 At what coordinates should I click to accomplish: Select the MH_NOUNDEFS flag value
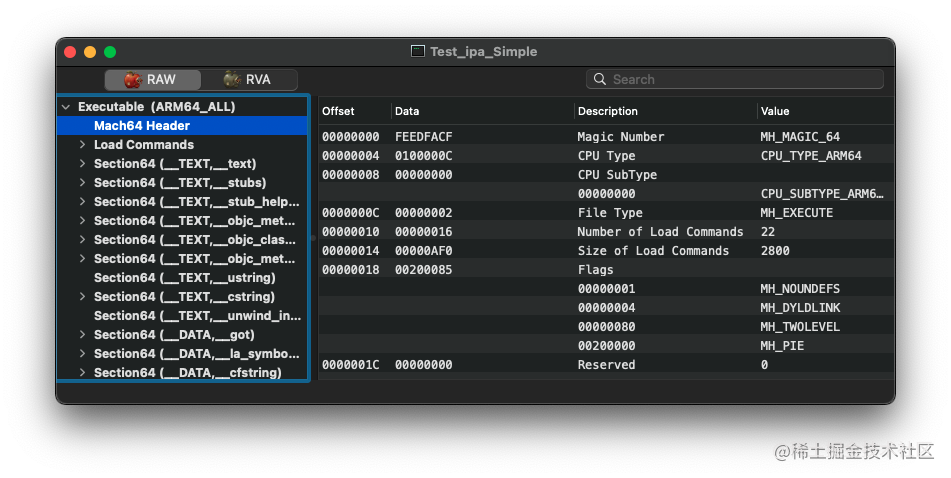[800, 289]
